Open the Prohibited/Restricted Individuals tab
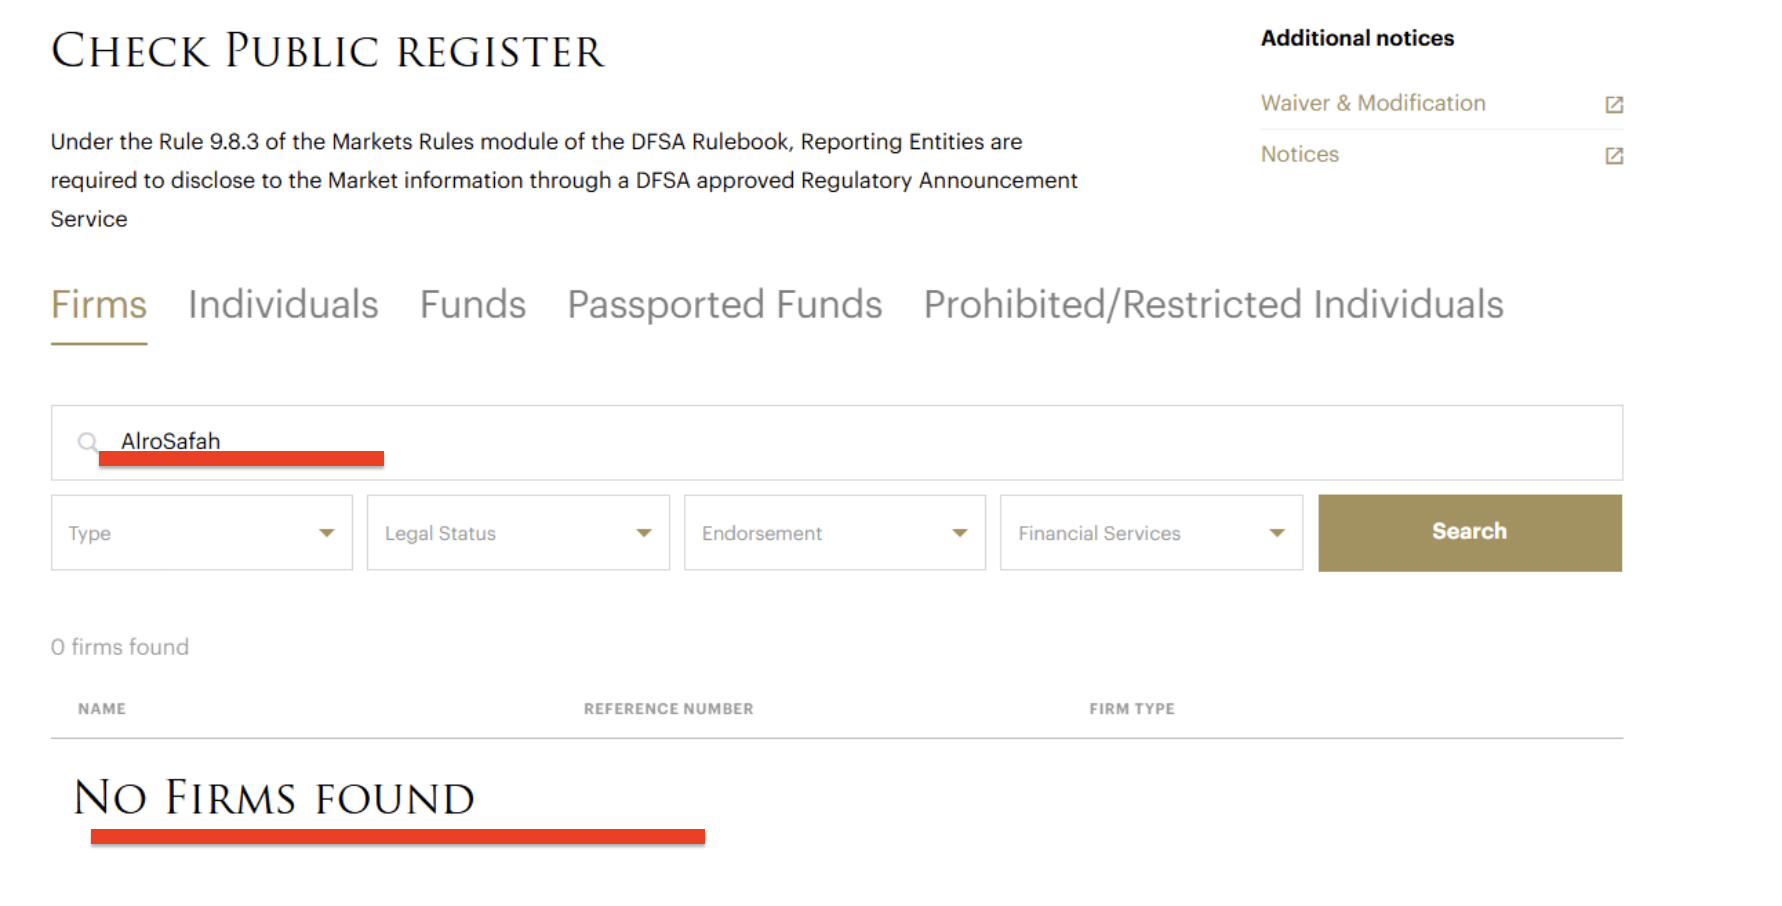The height and width of the screenshot is (906, 1782). coord(1213,304)
